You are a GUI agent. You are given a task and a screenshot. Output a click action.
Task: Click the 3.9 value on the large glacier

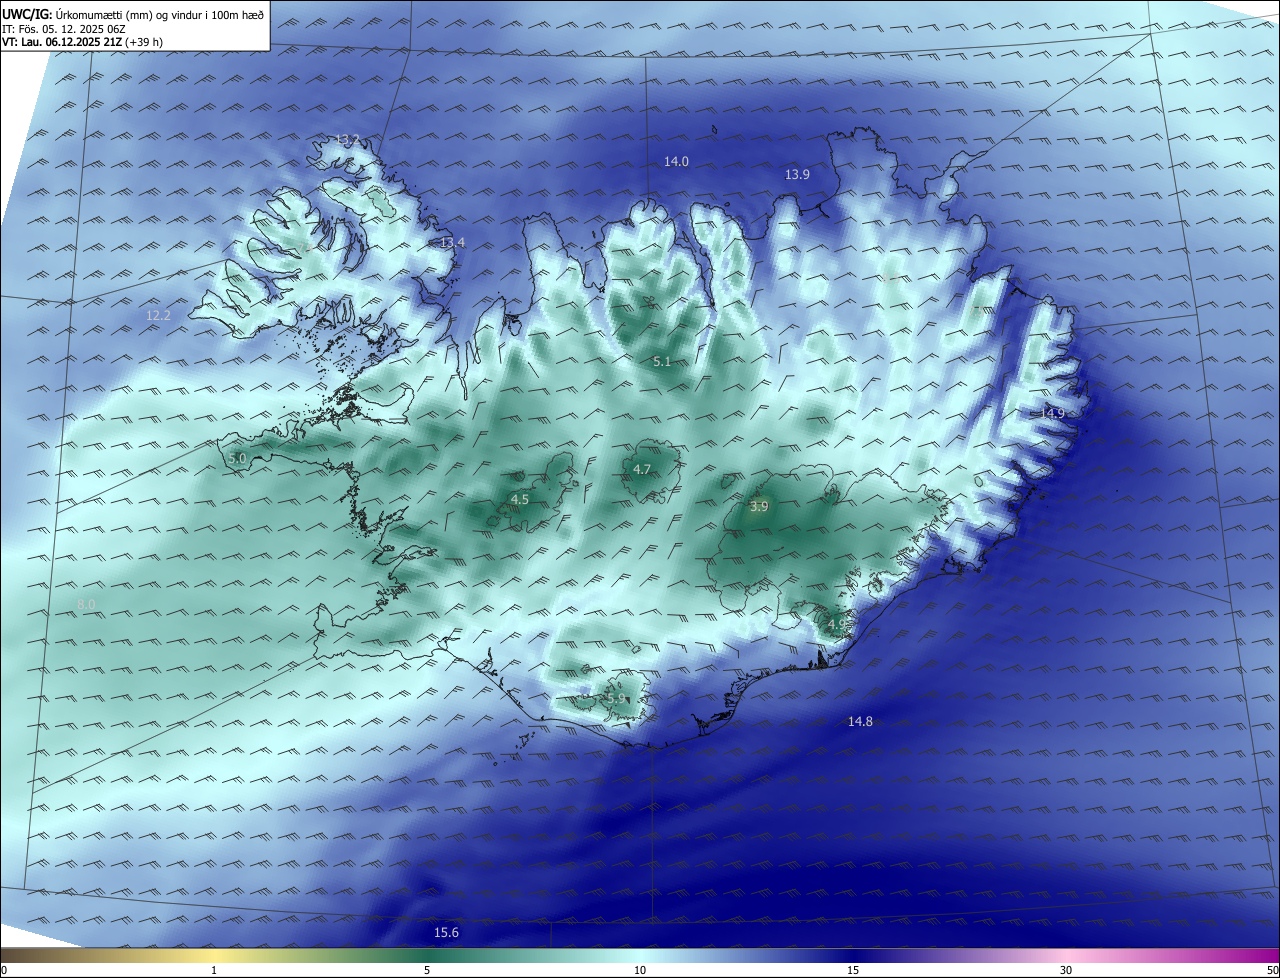pos(759,507)
